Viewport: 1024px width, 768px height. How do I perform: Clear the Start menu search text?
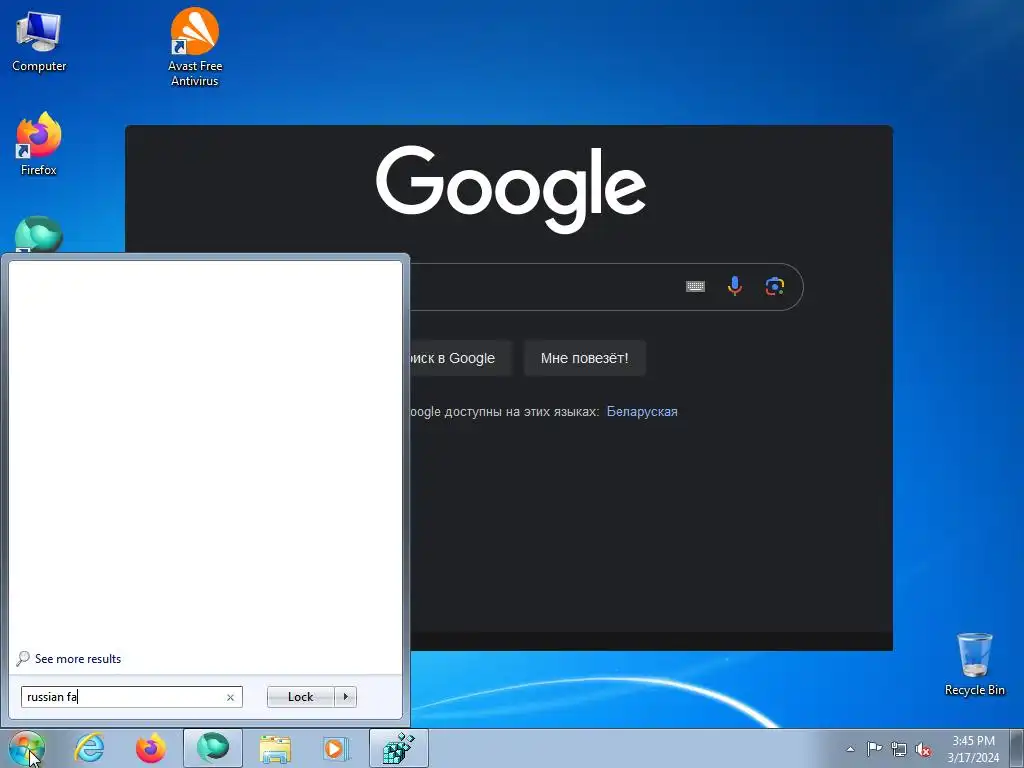(x=230, y=697)
